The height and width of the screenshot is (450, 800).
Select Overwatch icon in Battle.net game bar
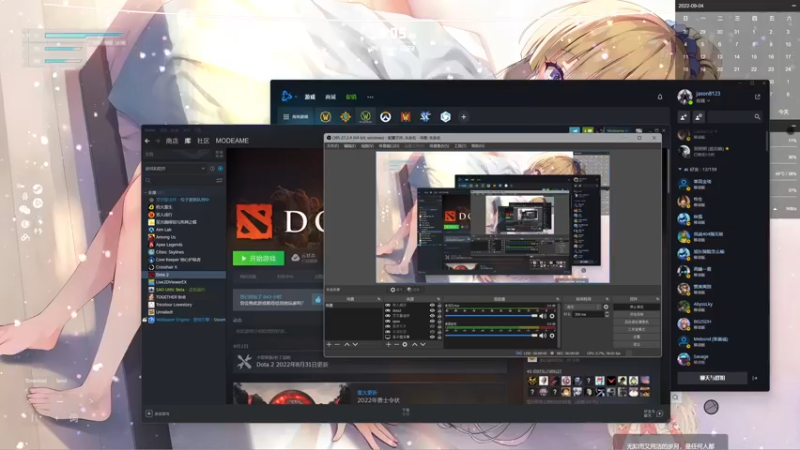pos(385,117)
